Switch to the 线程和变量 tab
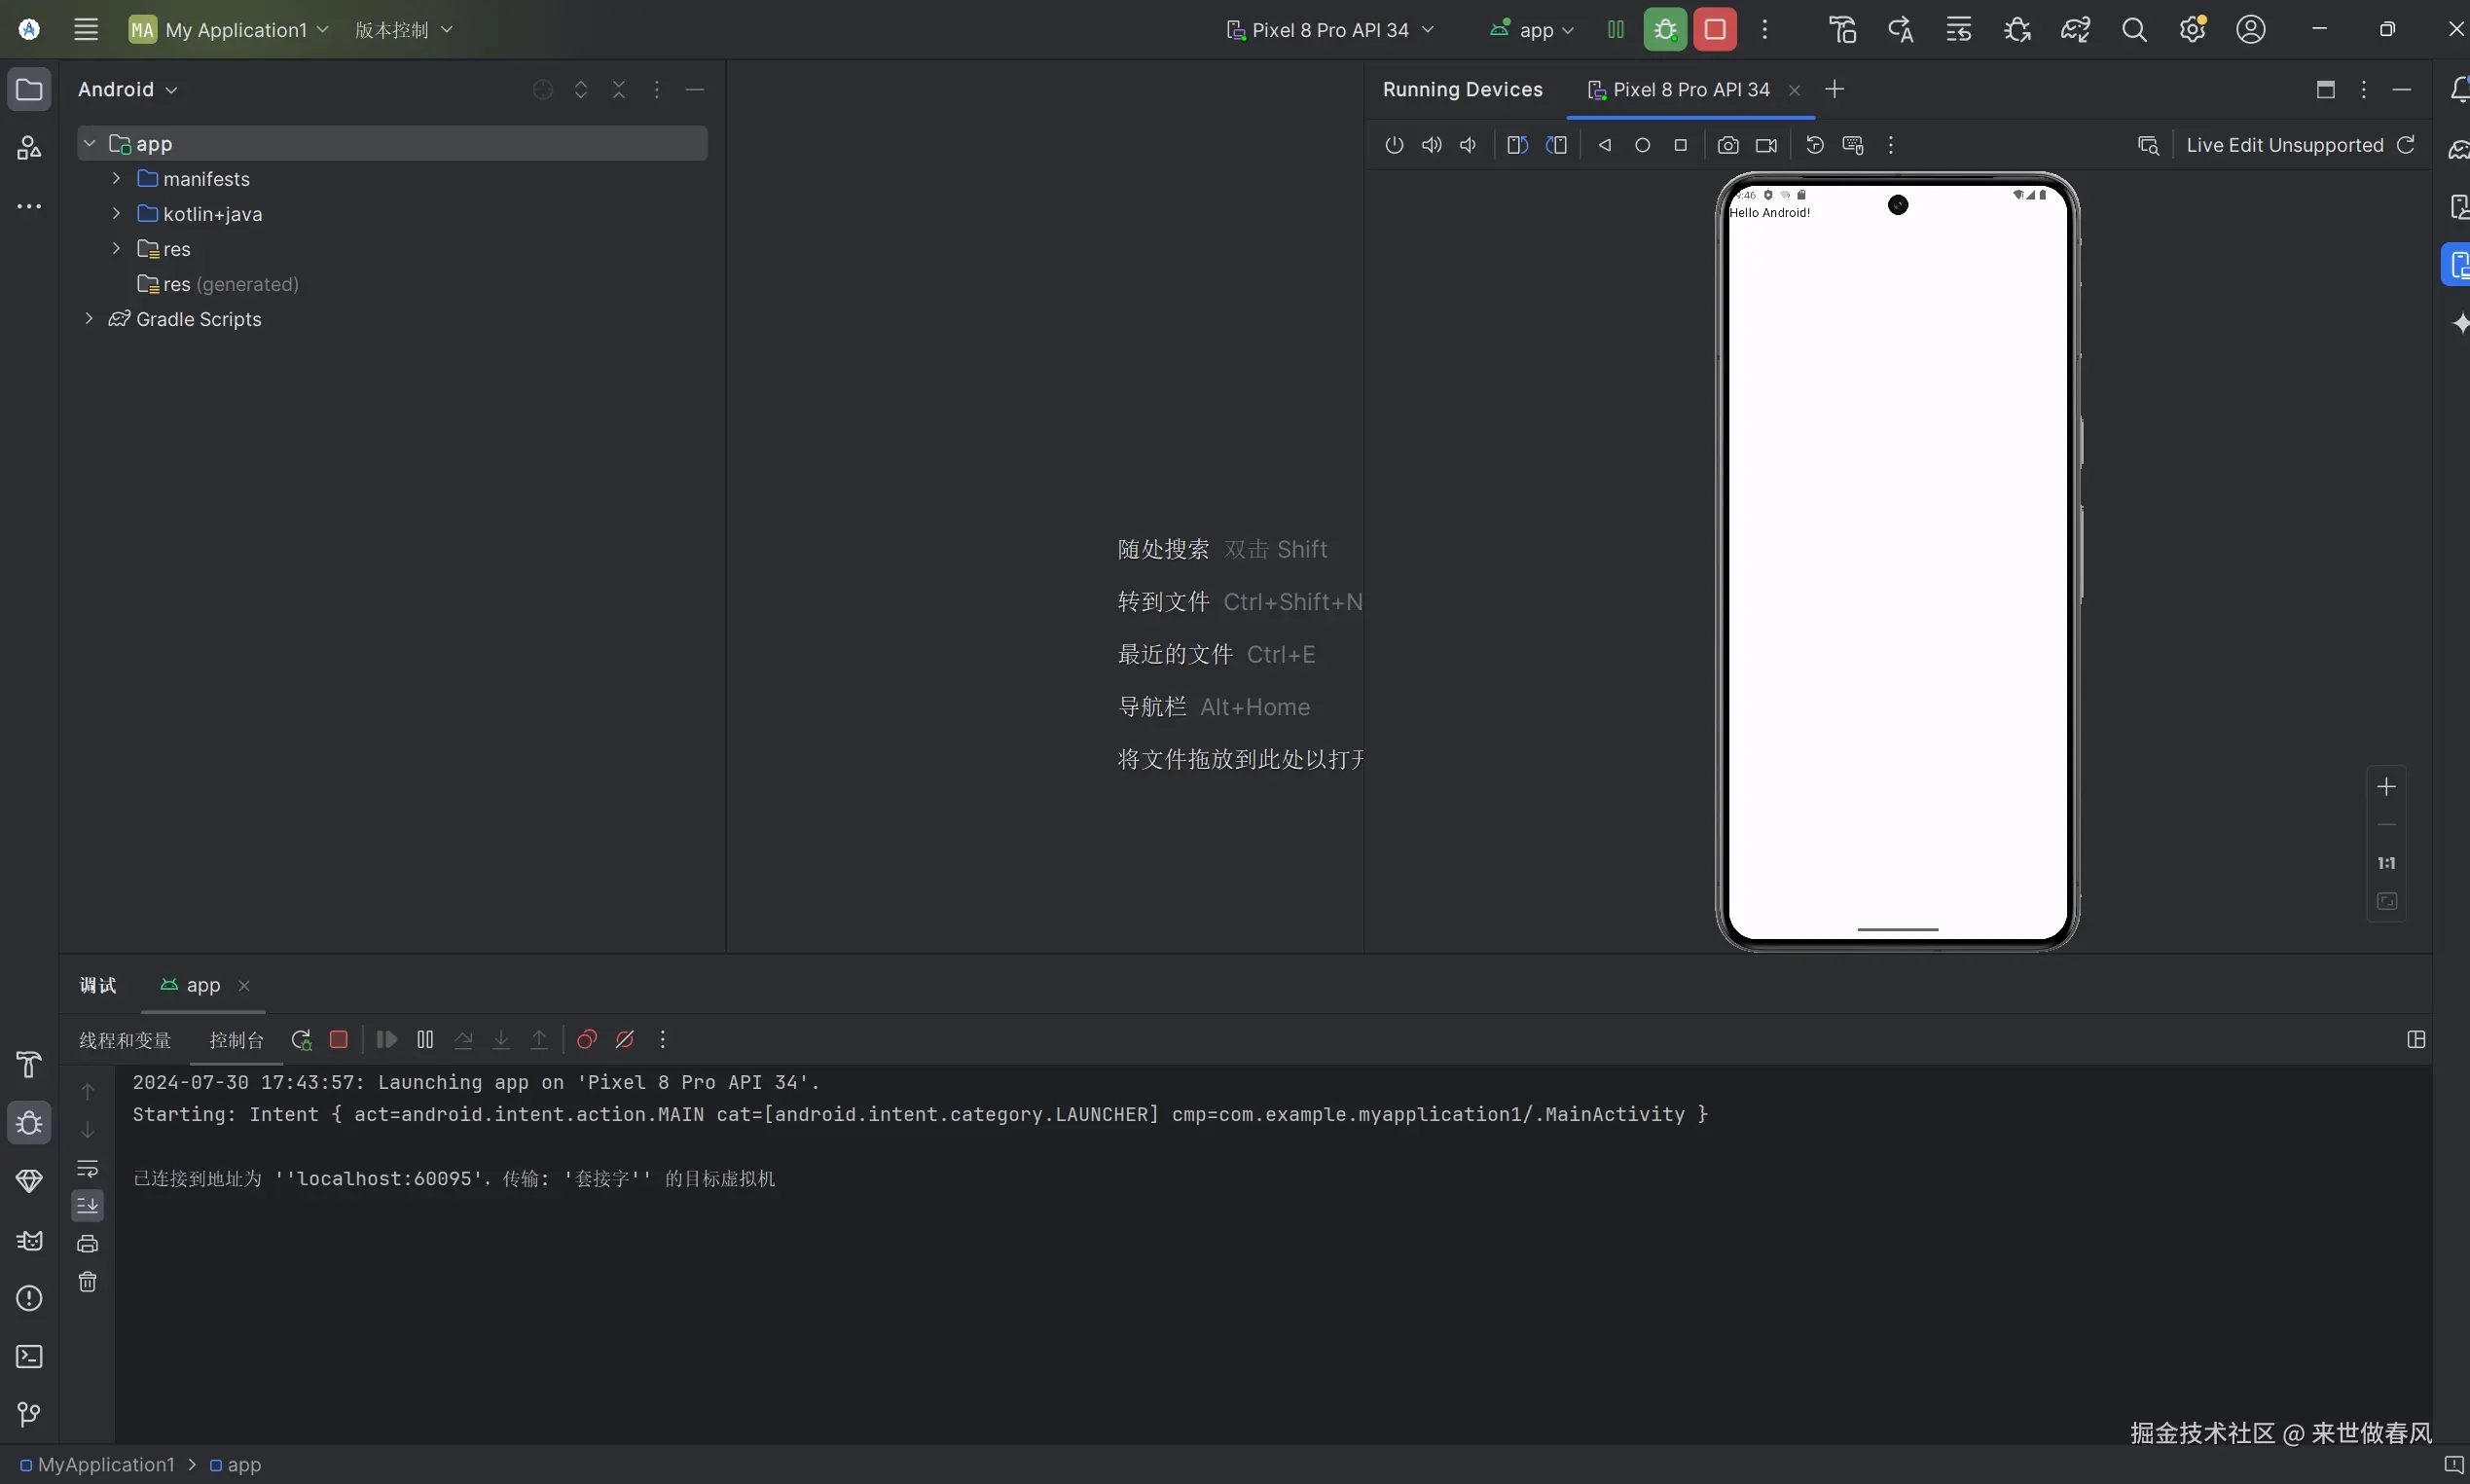2470x1484 pixels. [124, 1040]
